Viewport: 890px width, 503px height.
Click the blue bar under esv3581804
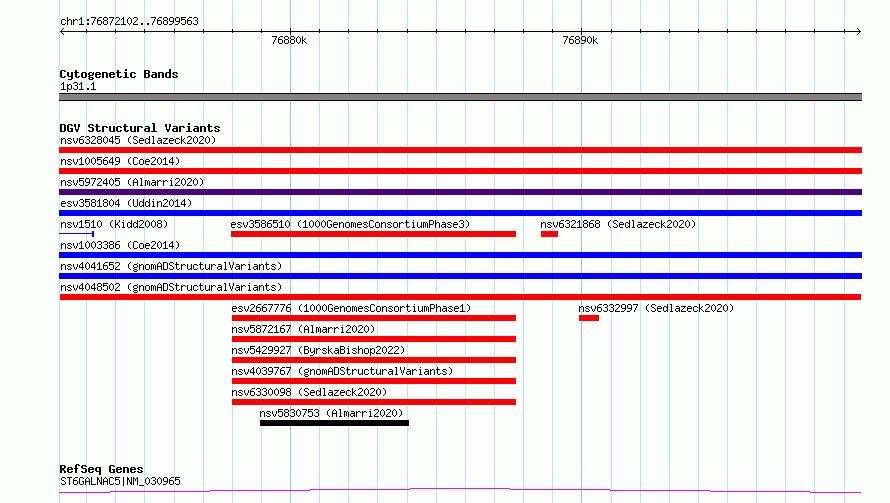click(x=460, y=213)
